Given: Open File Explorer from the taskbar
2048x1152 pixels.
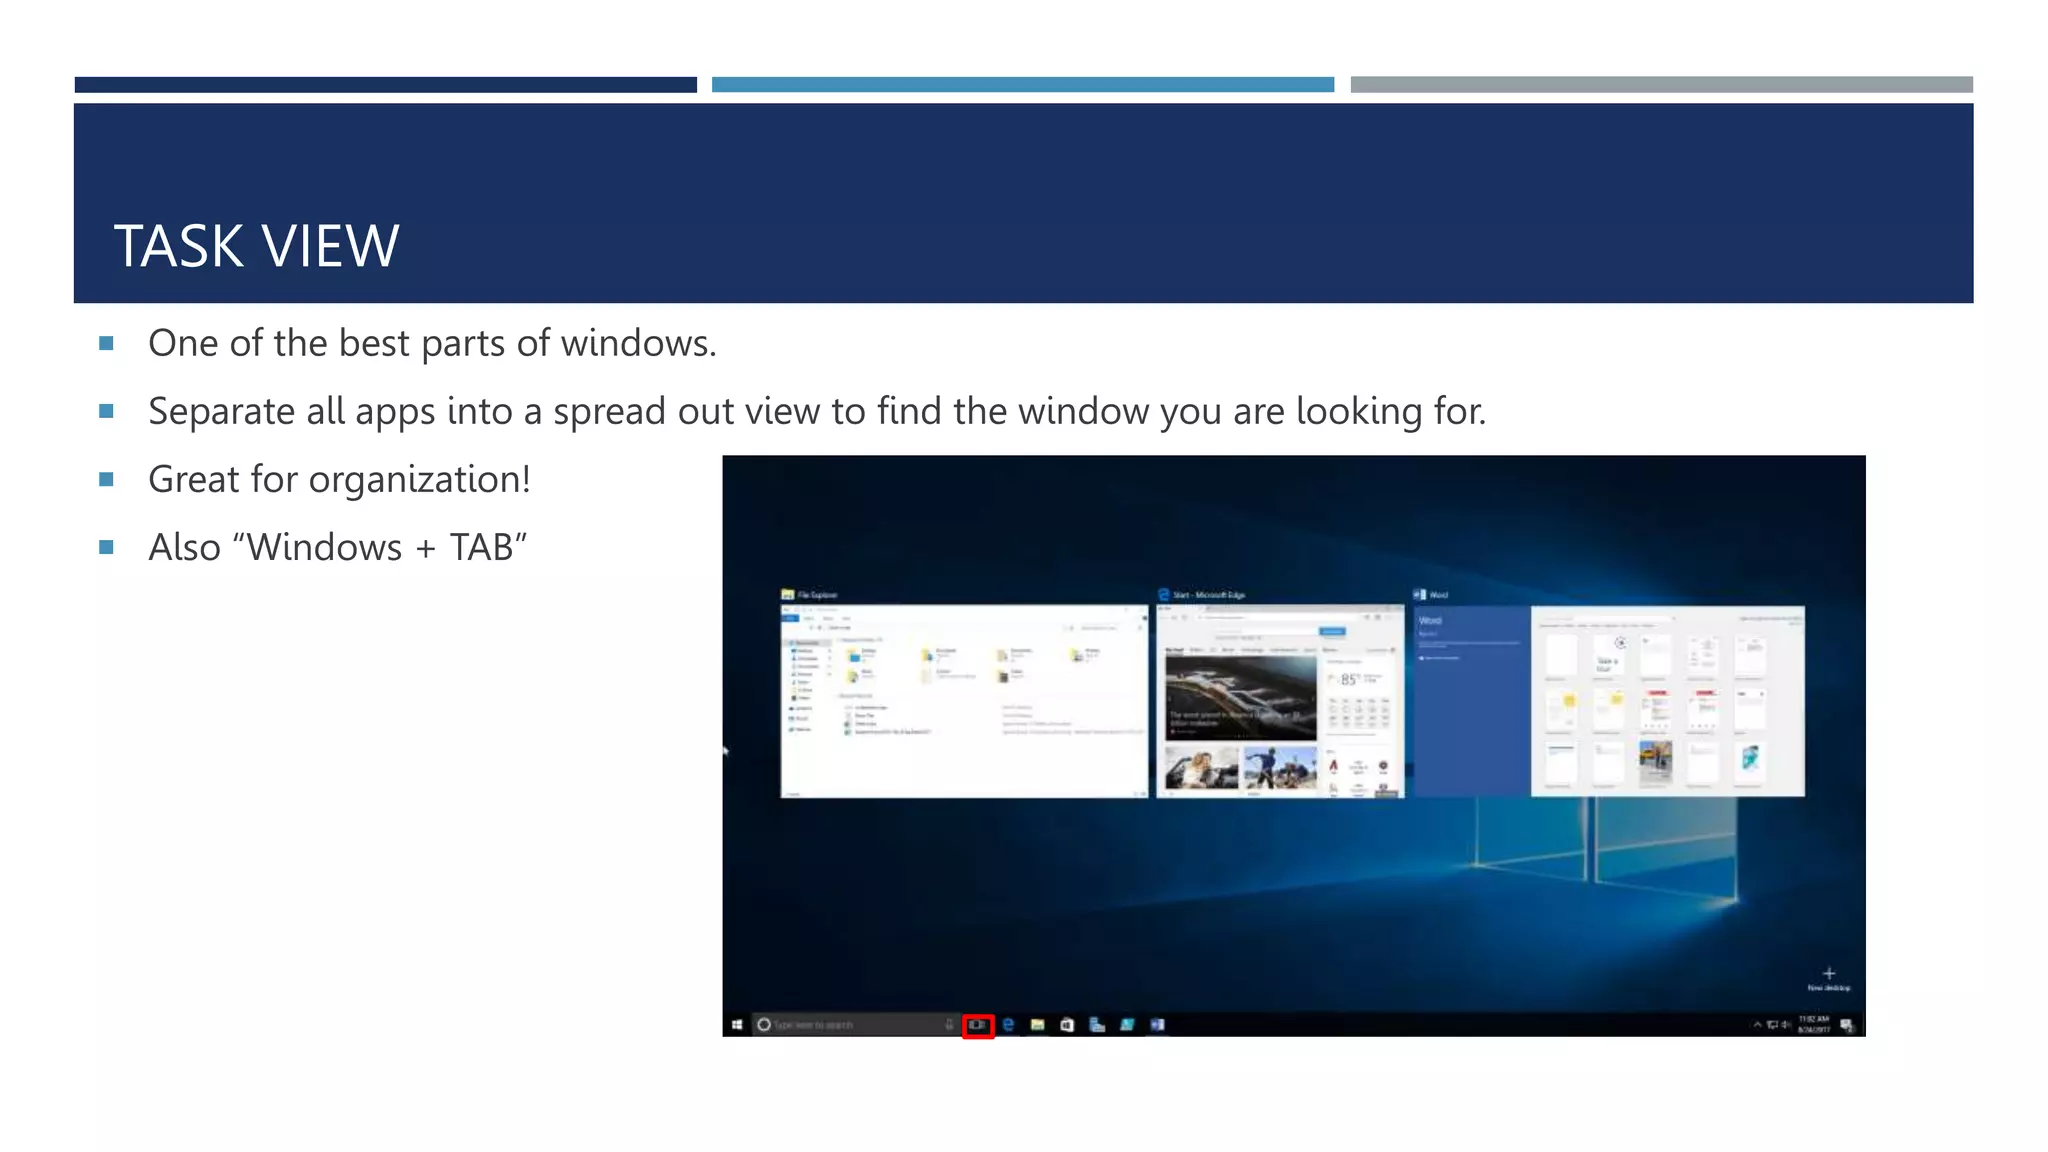Looking at the screenshot, I should pos(1038,1024).
